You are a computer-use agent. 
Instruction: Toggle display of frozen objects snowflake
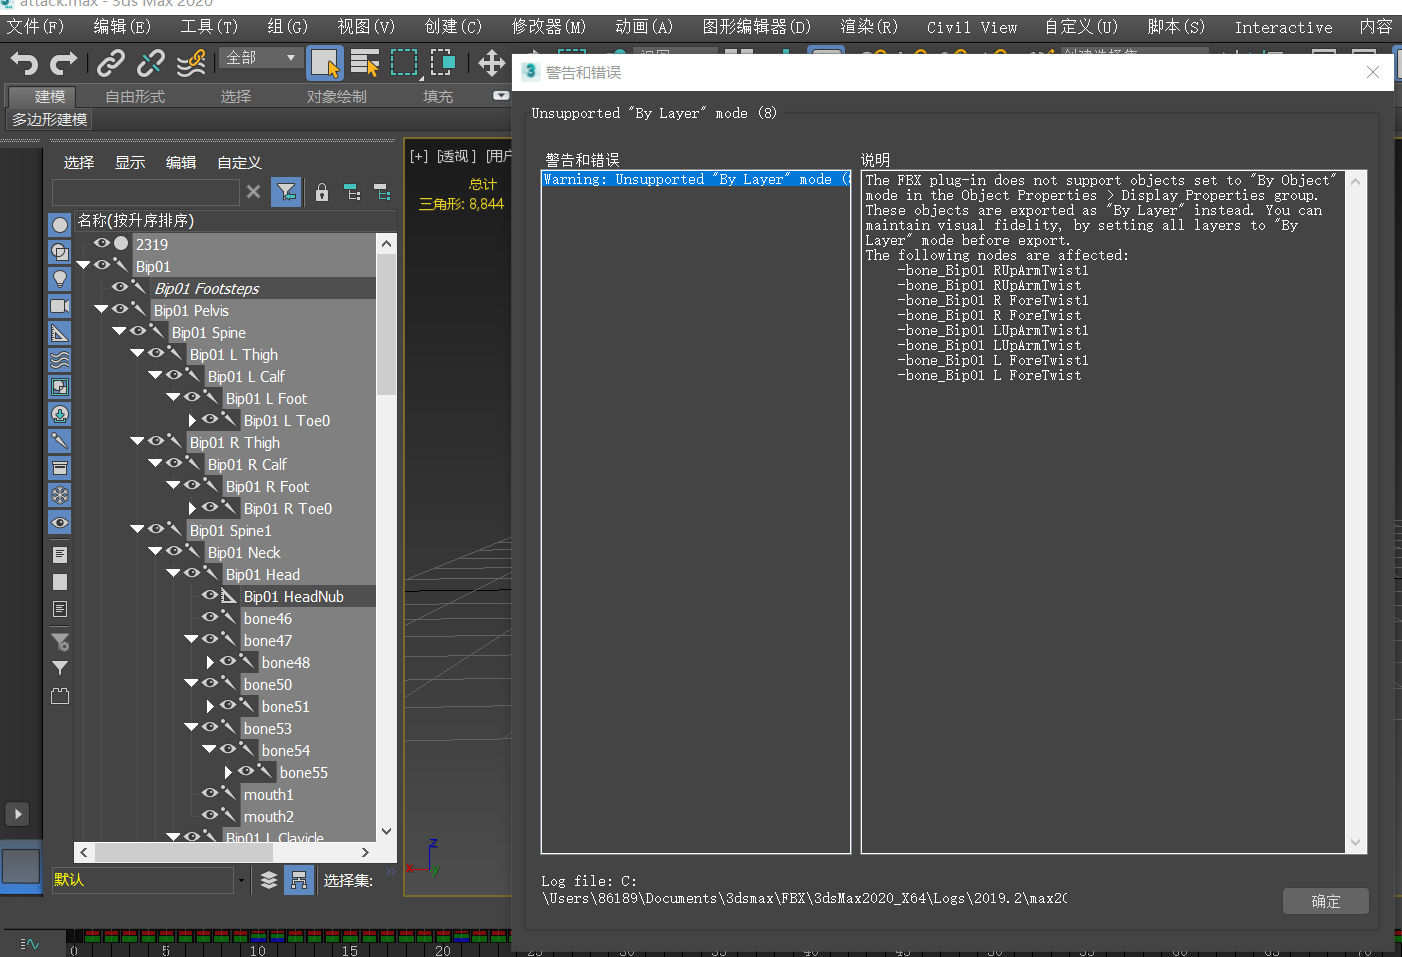(x=60, y=495)
